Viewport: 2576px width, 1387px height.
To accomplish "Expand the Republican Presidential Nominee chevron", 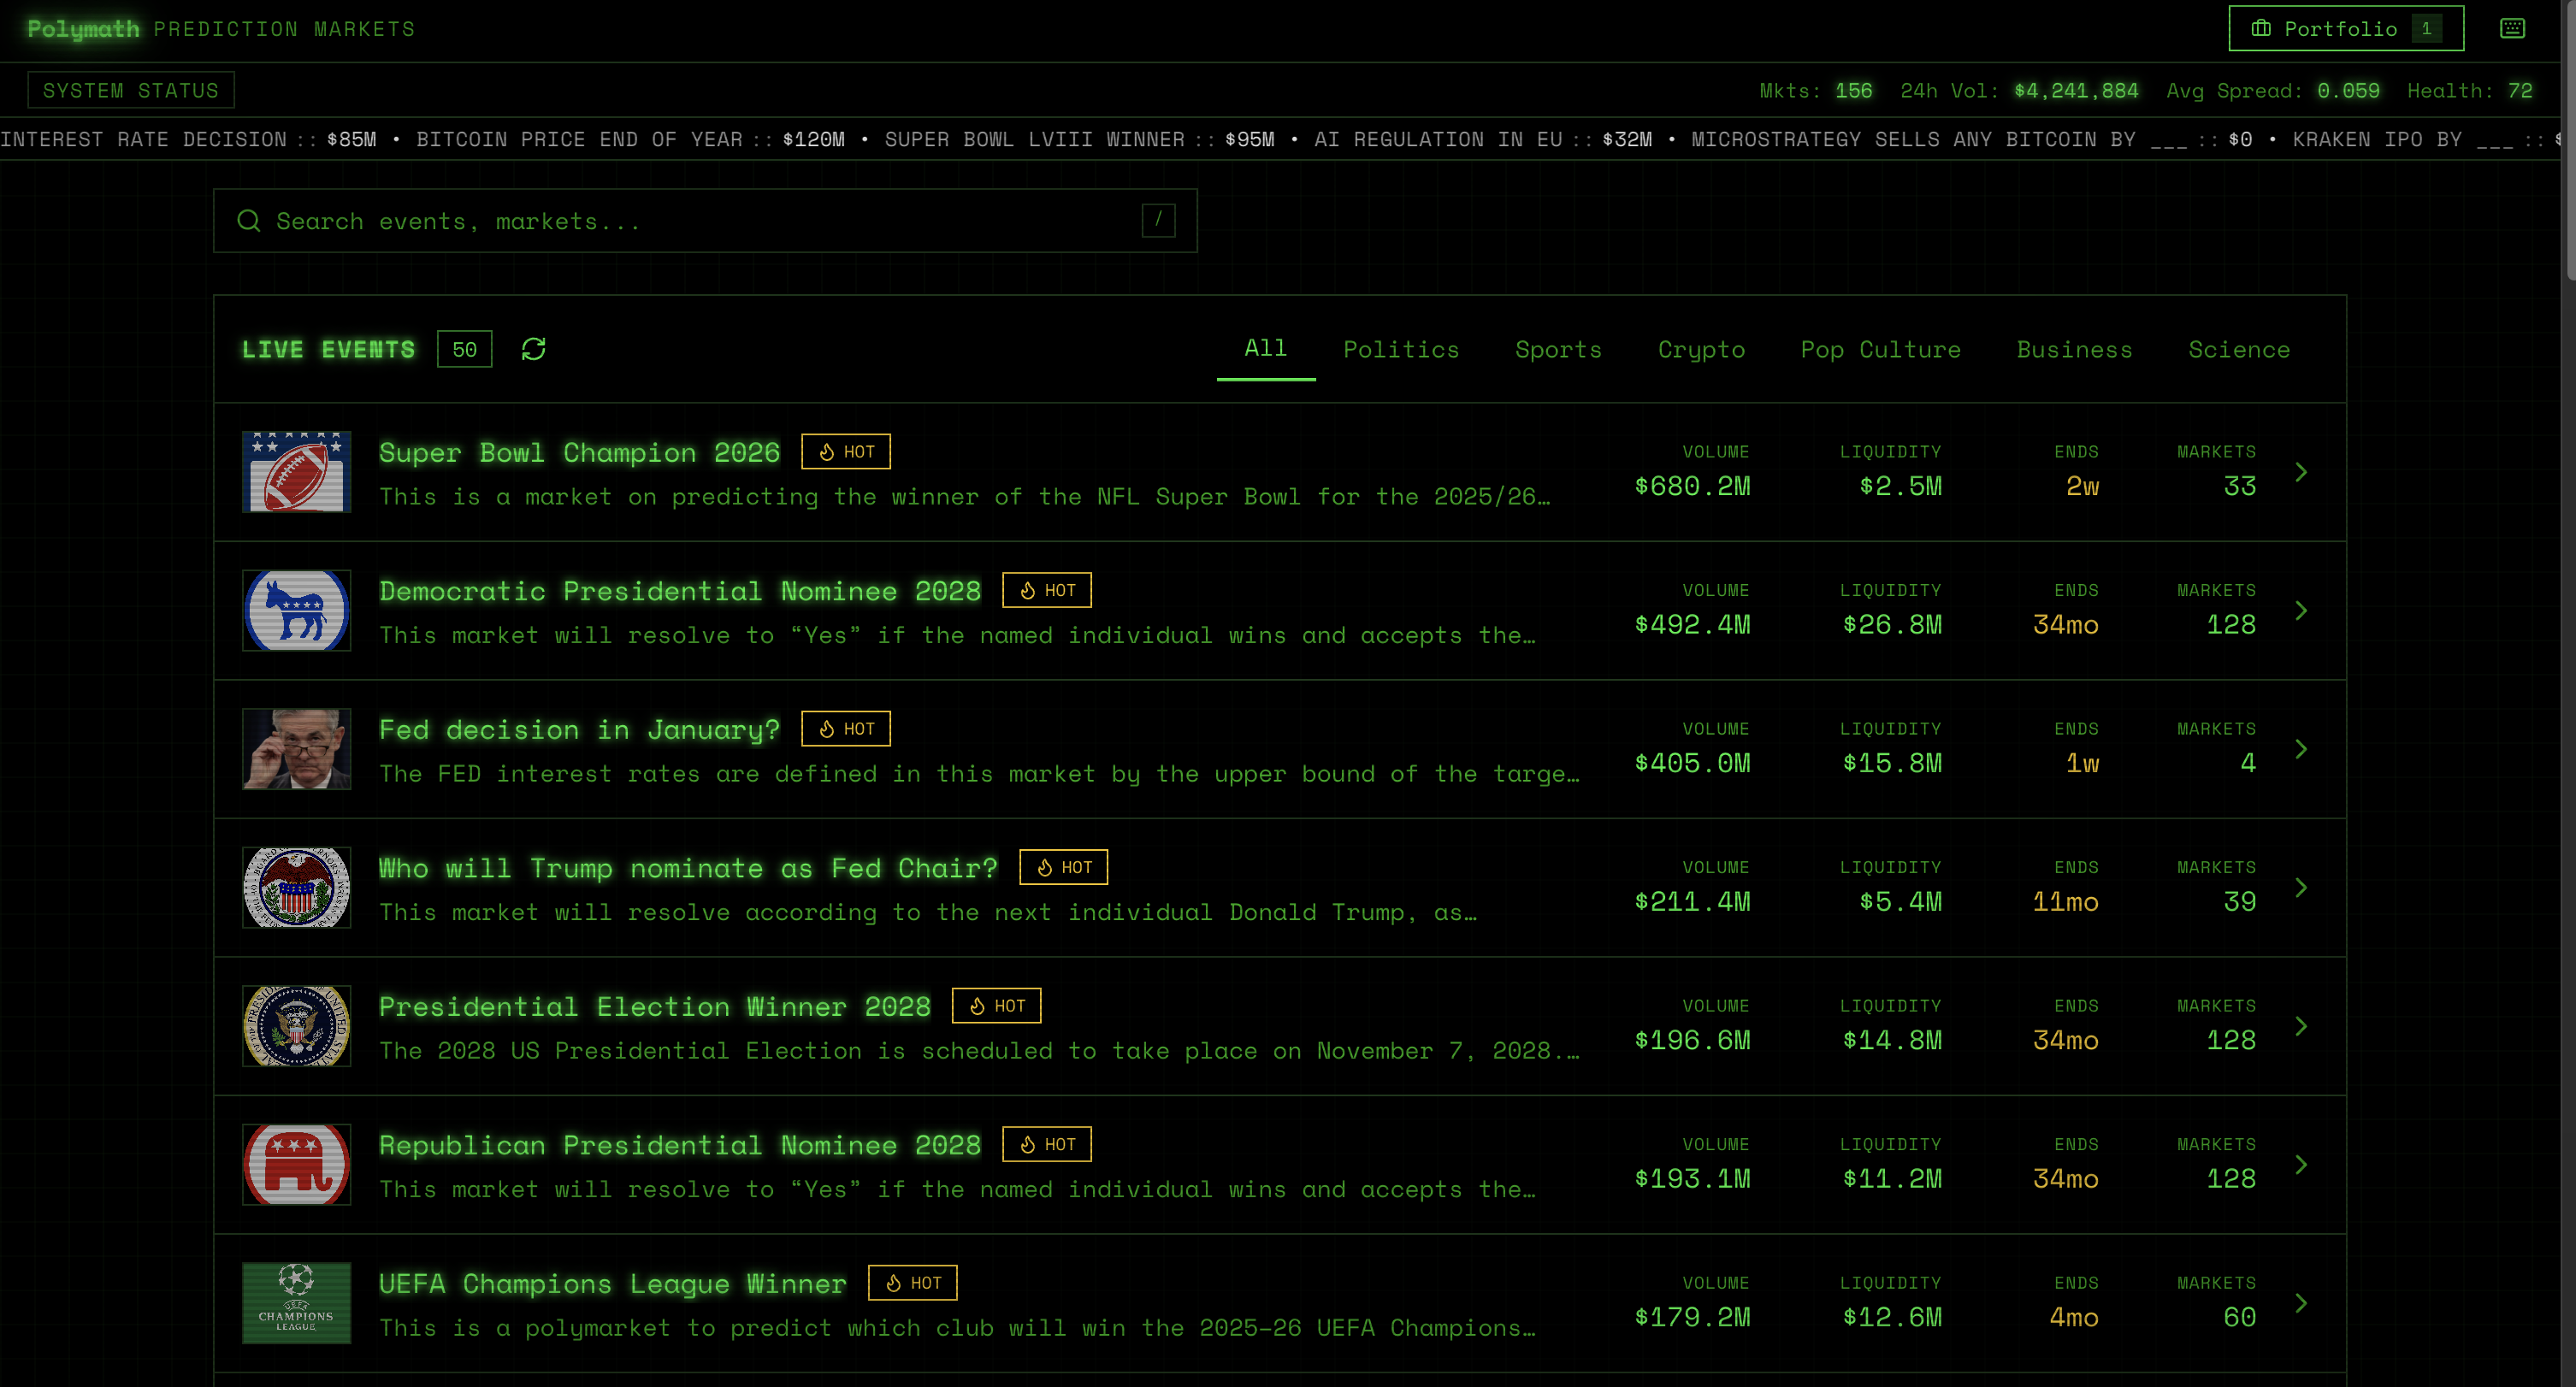I will click(2300, 1164).
